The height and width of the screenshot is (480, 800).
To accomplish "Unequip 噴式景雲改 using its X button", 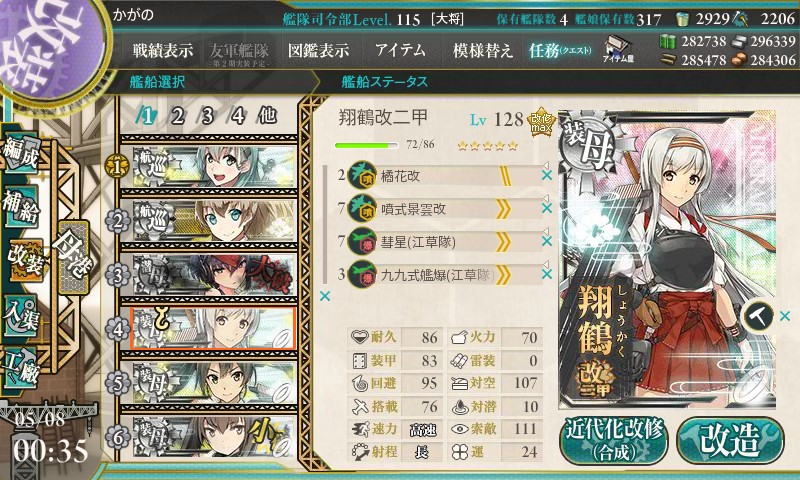I will tap(546, 208).
